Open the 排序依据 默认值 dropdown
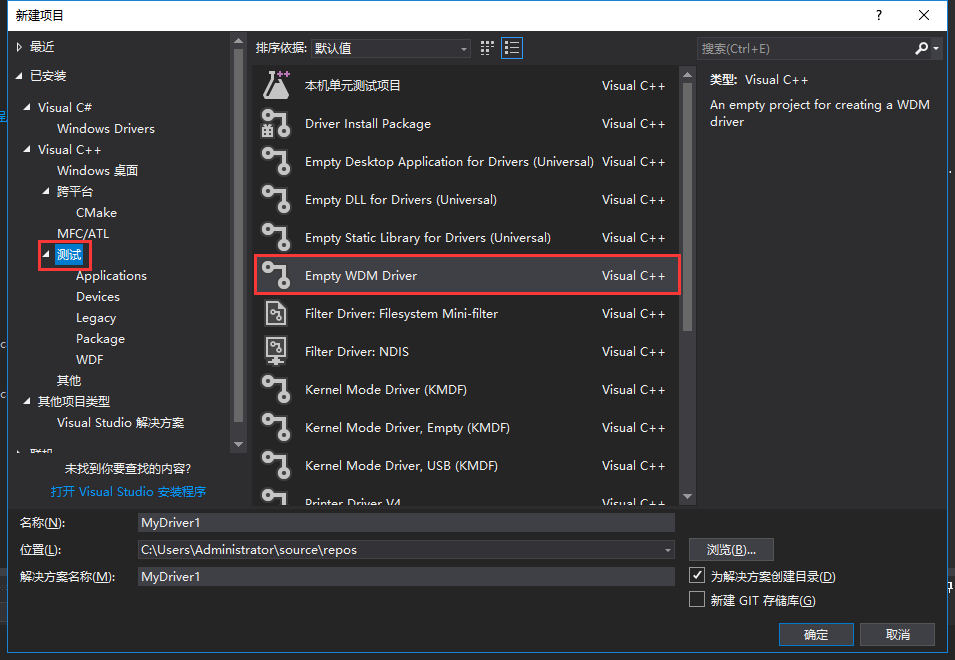955x660 pixels. pyautogui.click(x=390, y=48)
